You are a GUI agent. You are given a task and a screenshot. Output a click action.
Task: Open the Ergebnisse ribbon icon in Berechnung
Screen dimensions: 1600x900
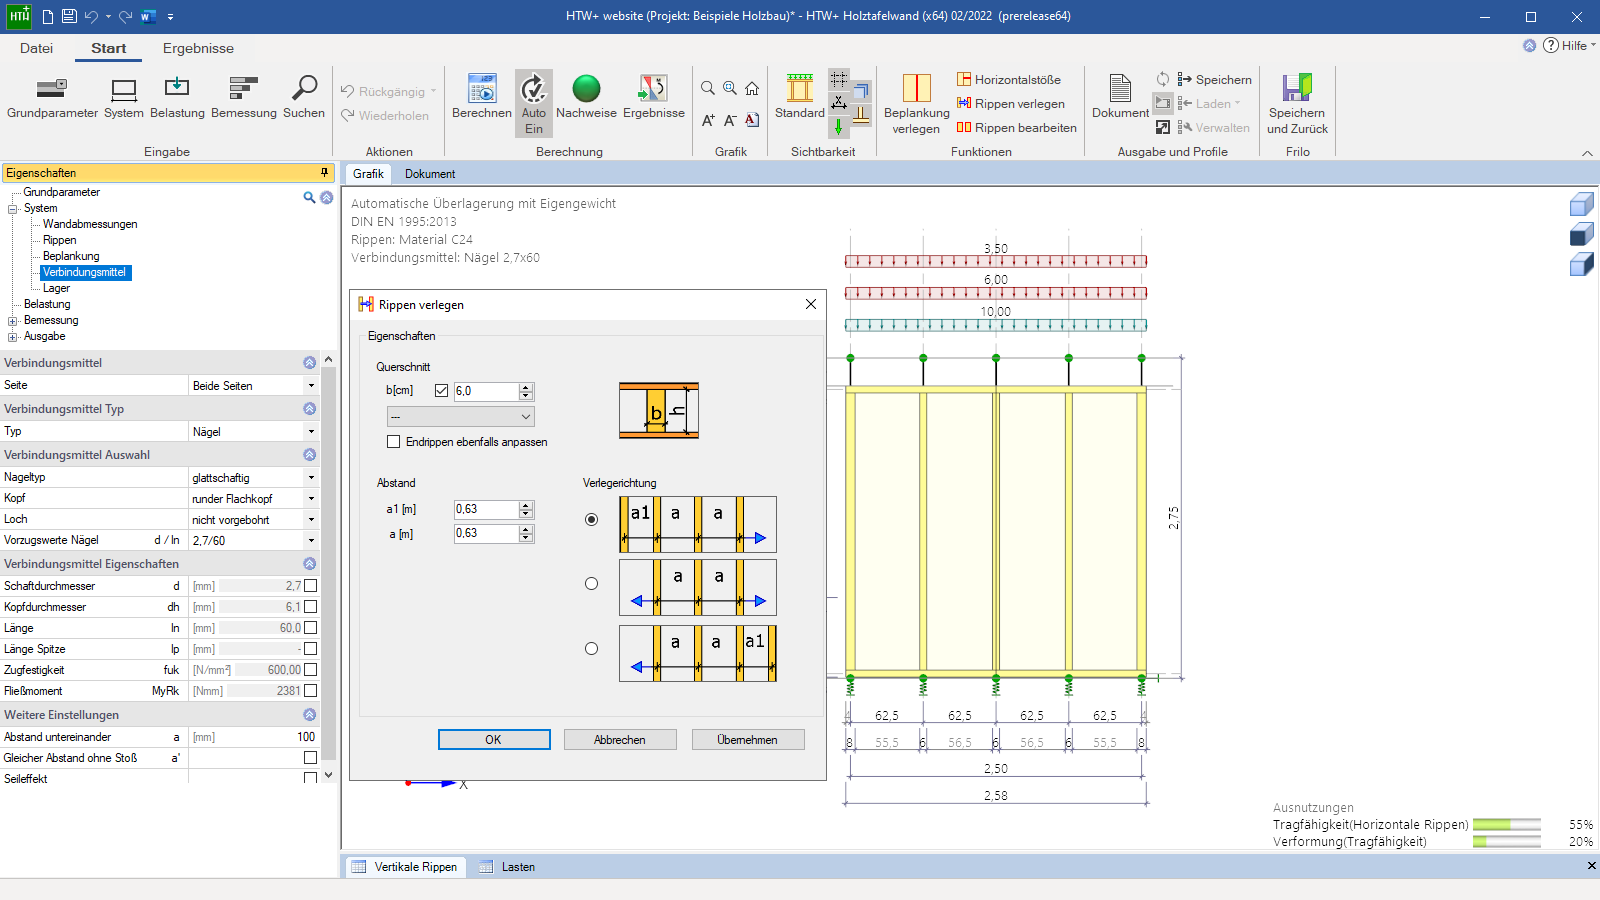point(654,97)
